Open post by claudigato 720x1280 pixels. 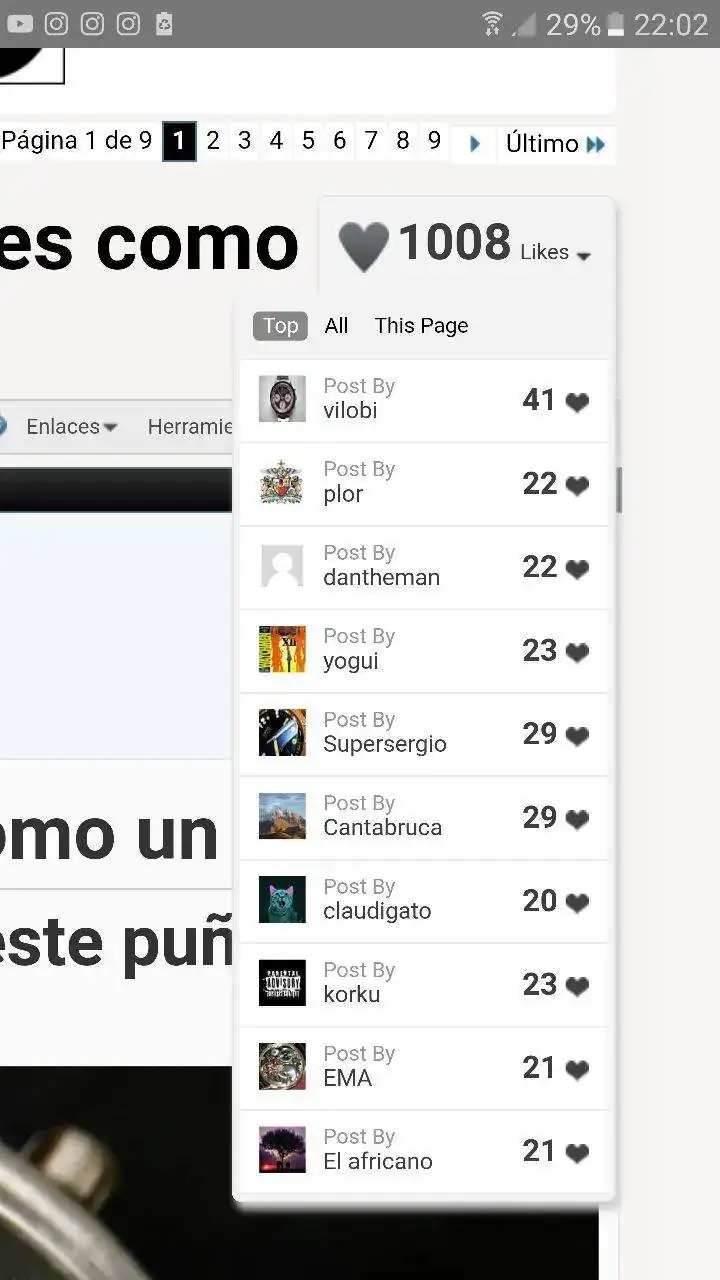point(424,901)
